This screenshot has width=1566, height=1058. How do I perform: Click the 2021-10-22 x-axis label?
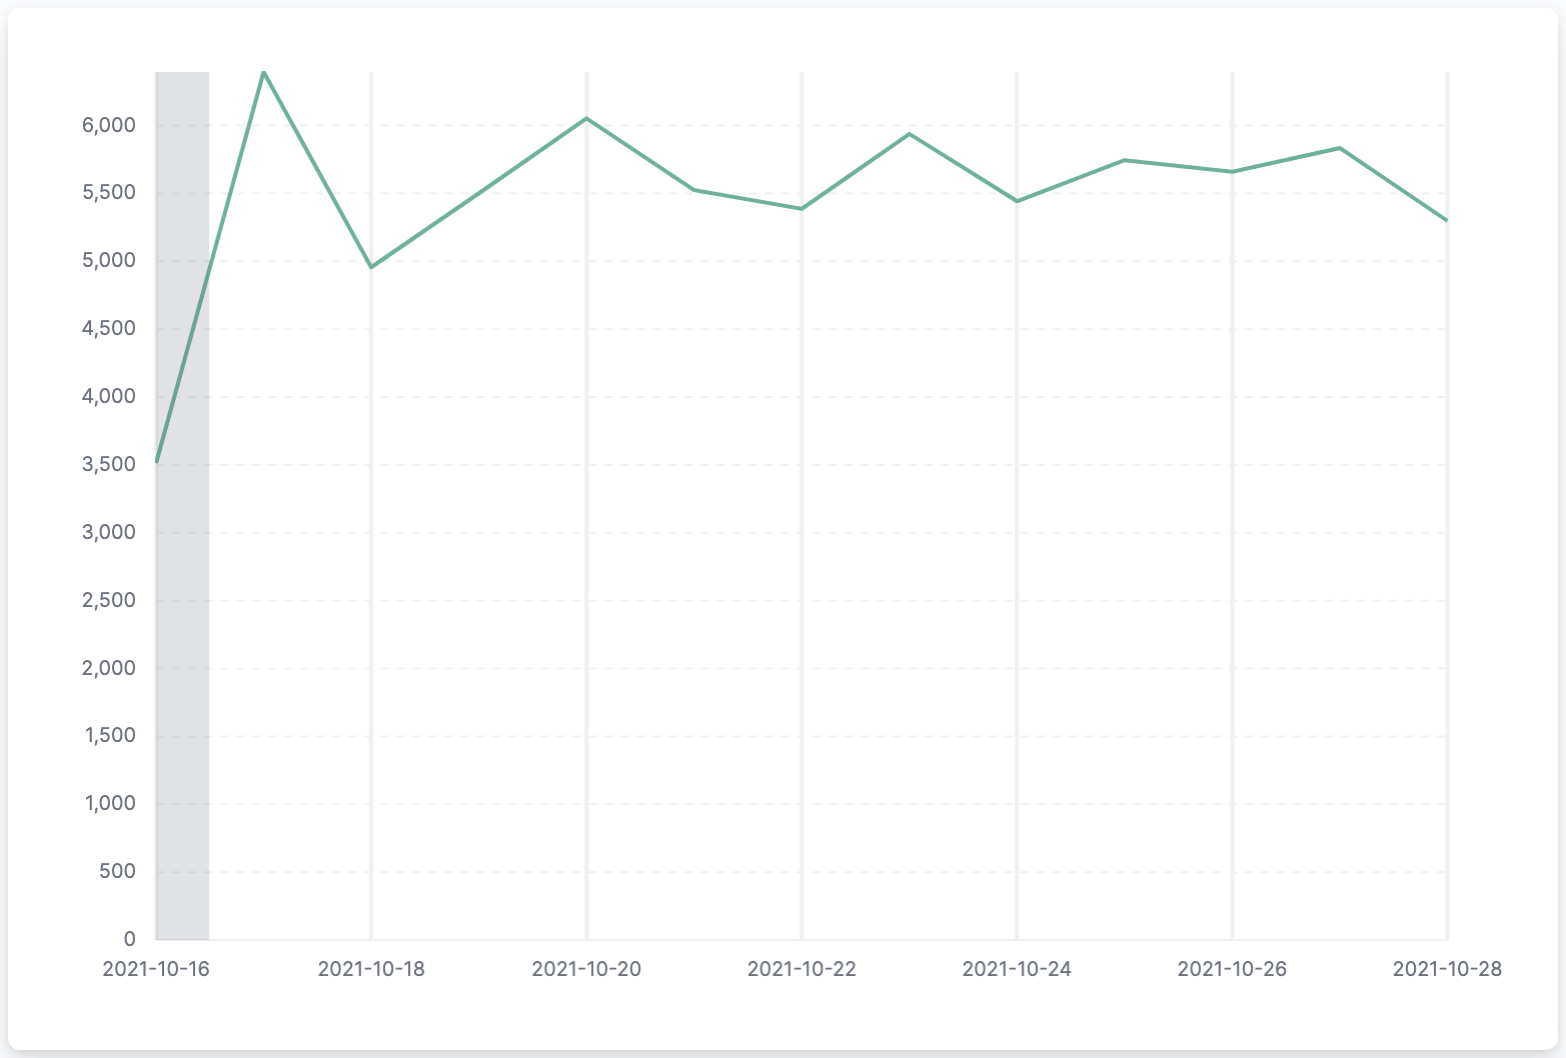[802, 969]
